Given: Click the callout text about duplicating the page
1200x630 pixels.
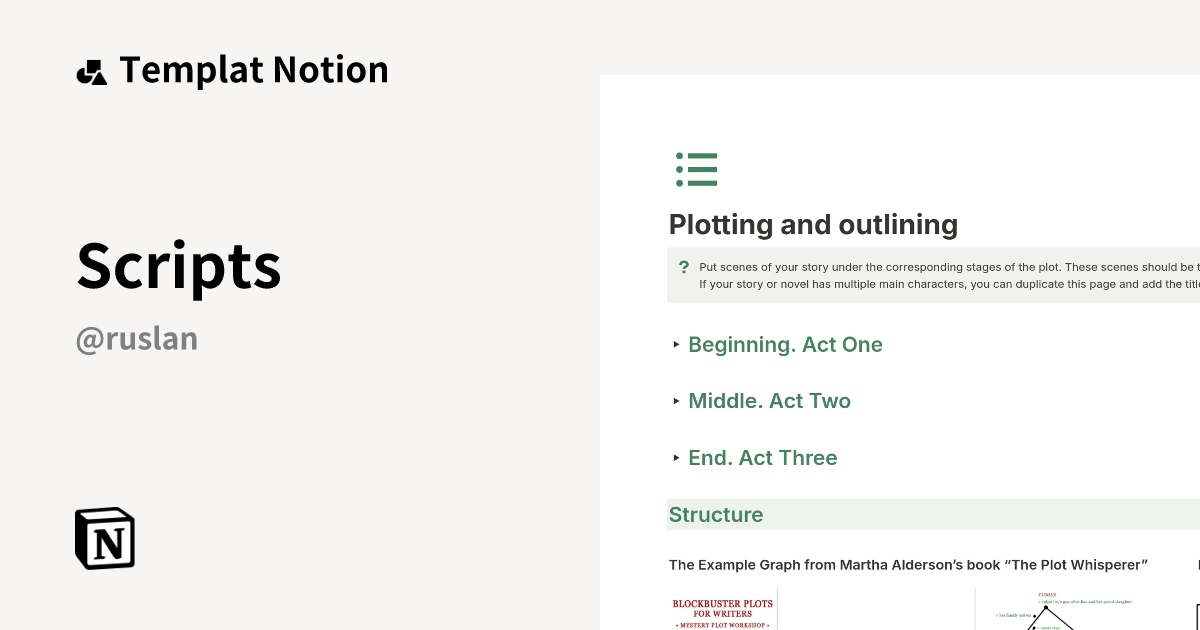Looking at the screenshot, I should (950, 284).
